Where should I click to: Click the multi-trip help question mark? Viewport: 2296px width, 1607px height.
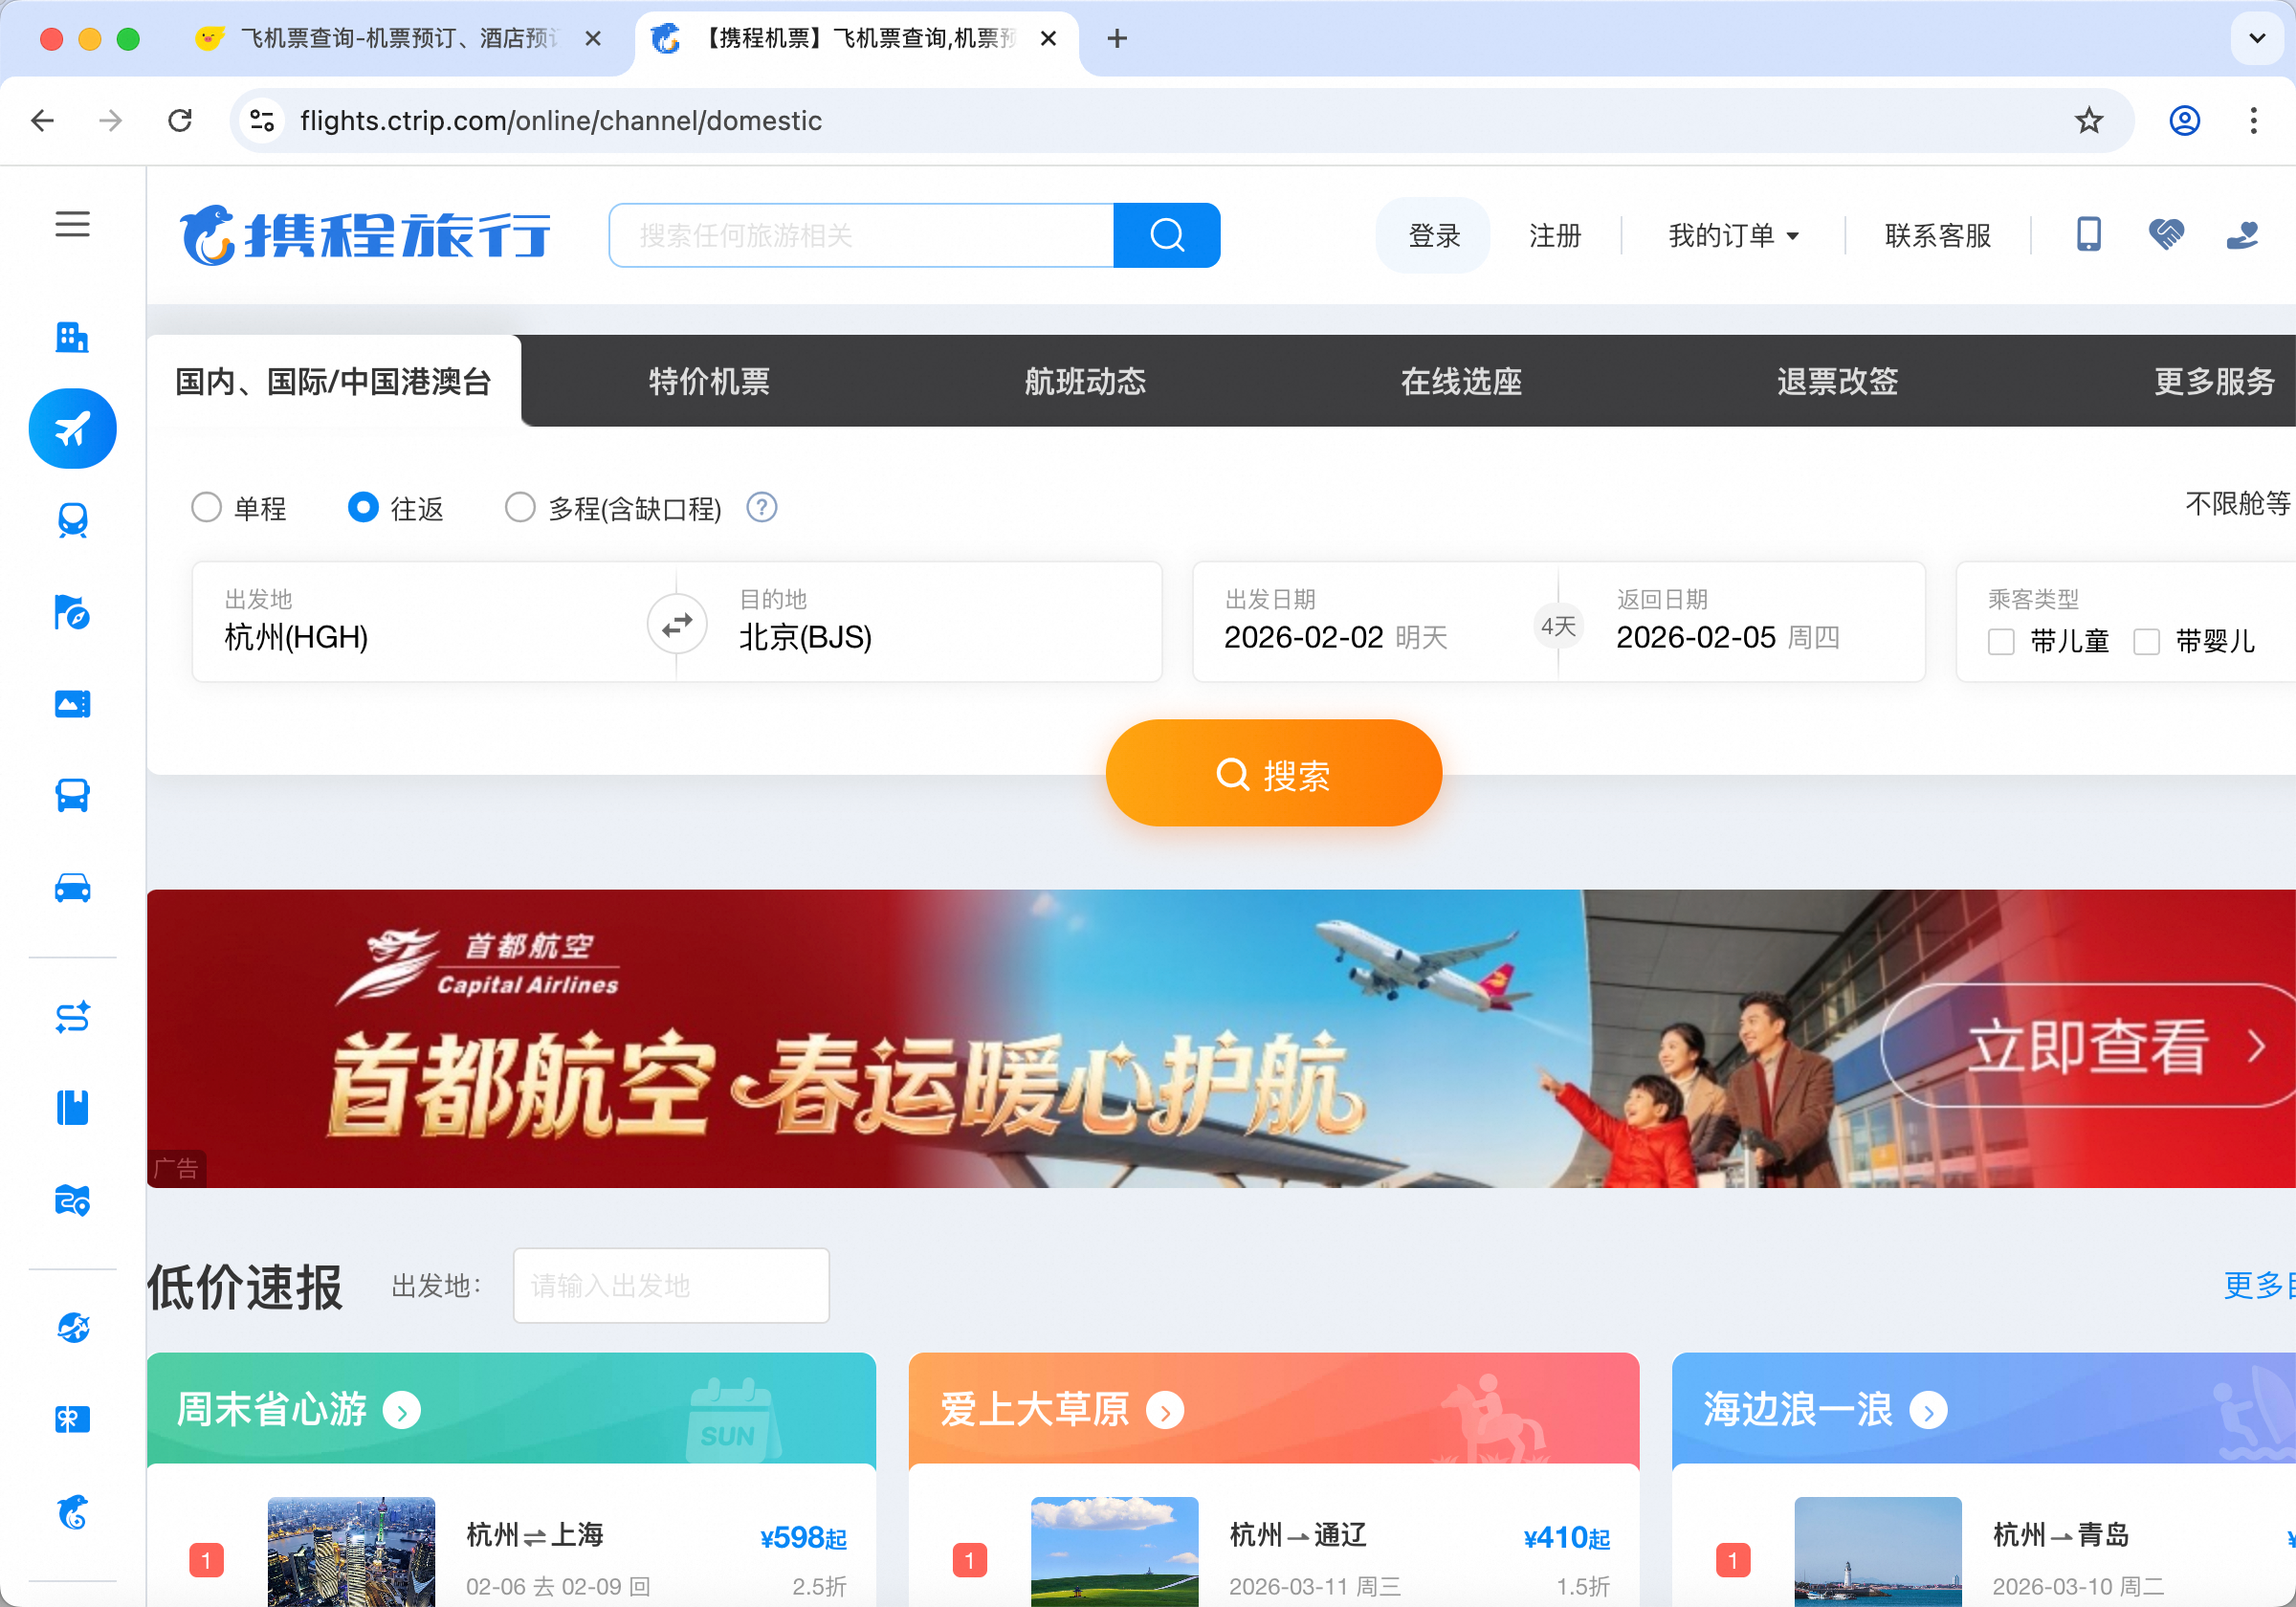click(762, 508)
